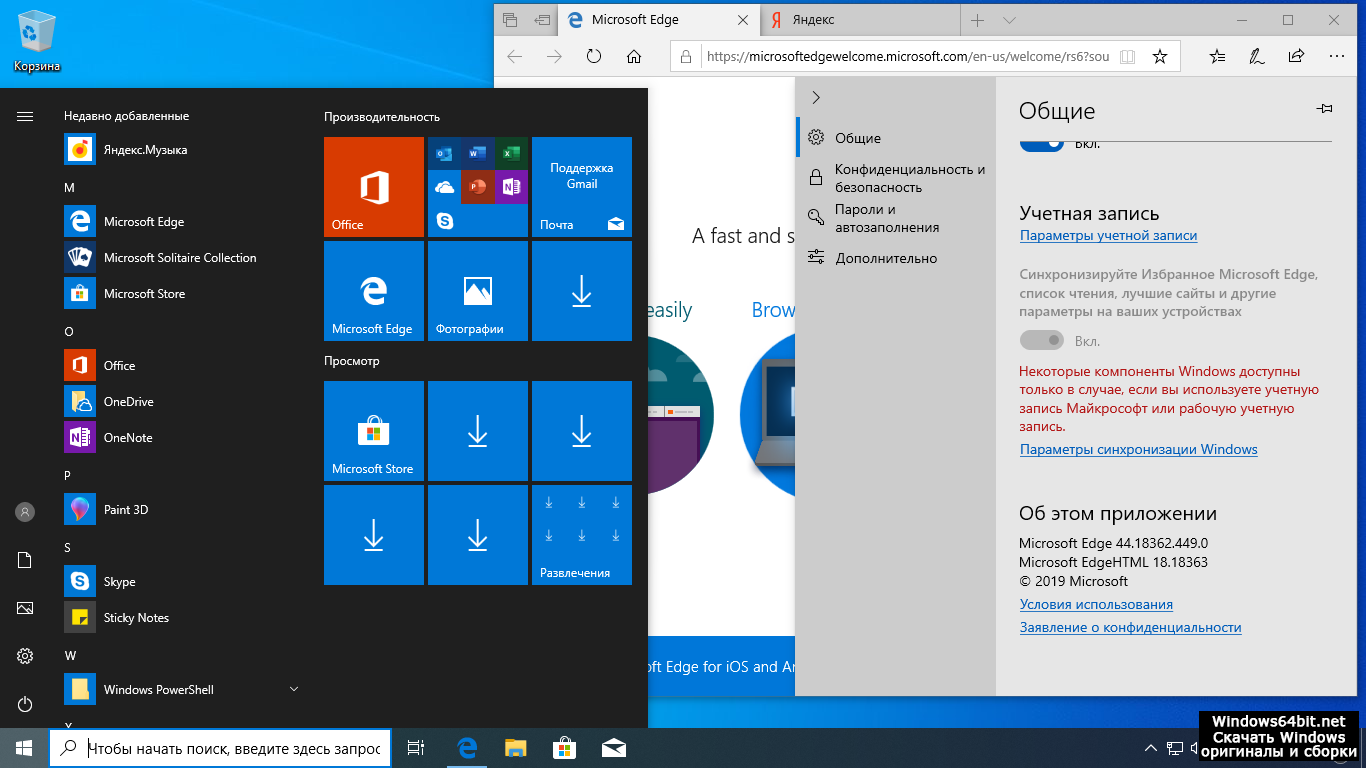Screen dimensions: 1366x768
Task: Open Paint 3D from the app list
Action: 126,510
